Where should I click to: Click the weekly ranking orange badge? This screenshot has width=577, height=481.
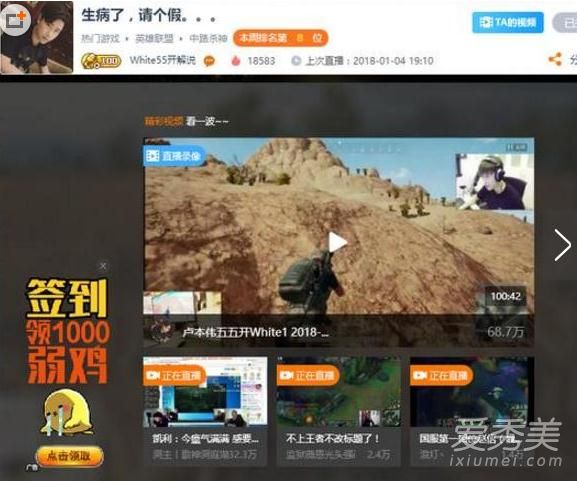pyautogui.click(x=280, y=38)
